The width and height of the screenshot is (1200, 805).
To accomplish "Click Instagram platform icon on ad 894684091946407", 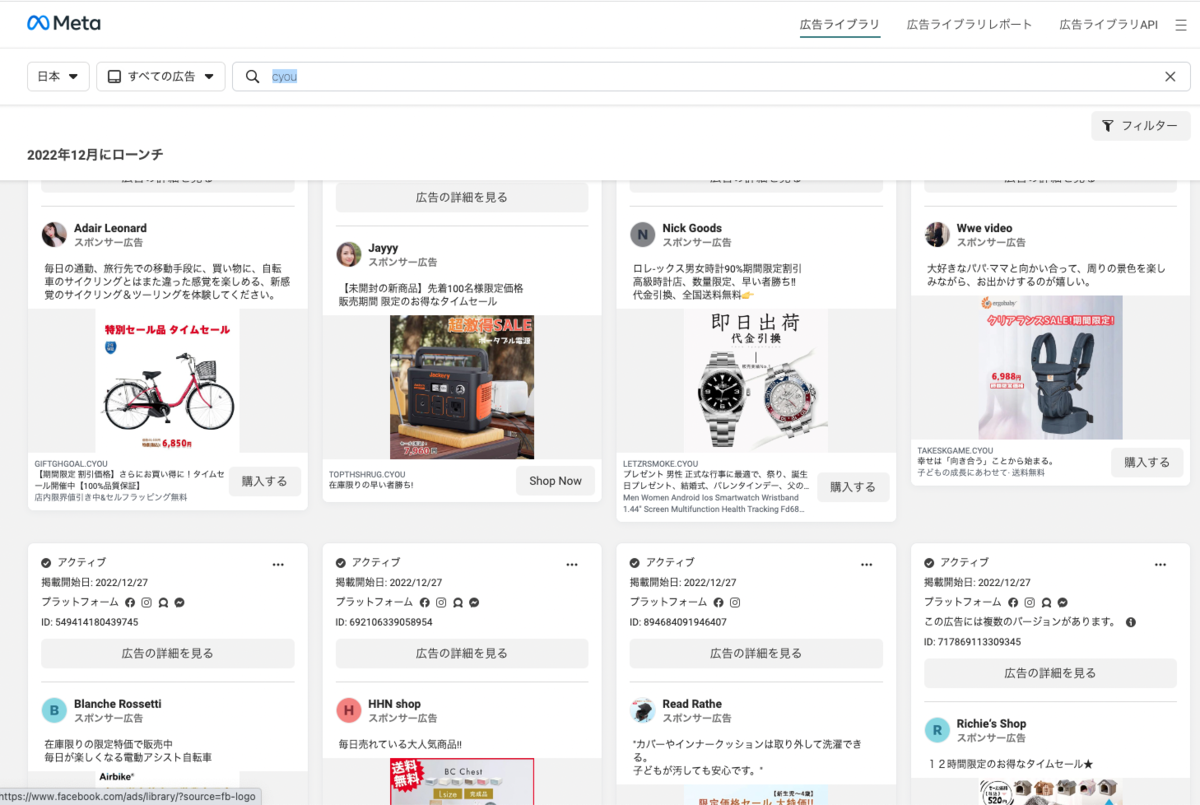I will coord(734,603).
